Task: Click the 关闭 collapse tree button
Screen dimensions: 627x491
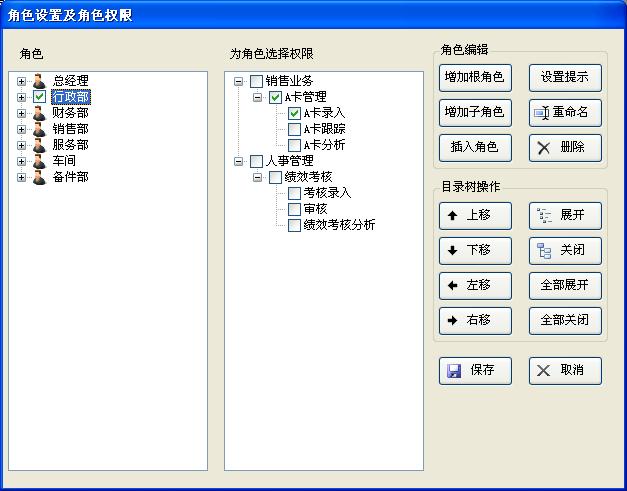Action: click(x=565, y=251)
